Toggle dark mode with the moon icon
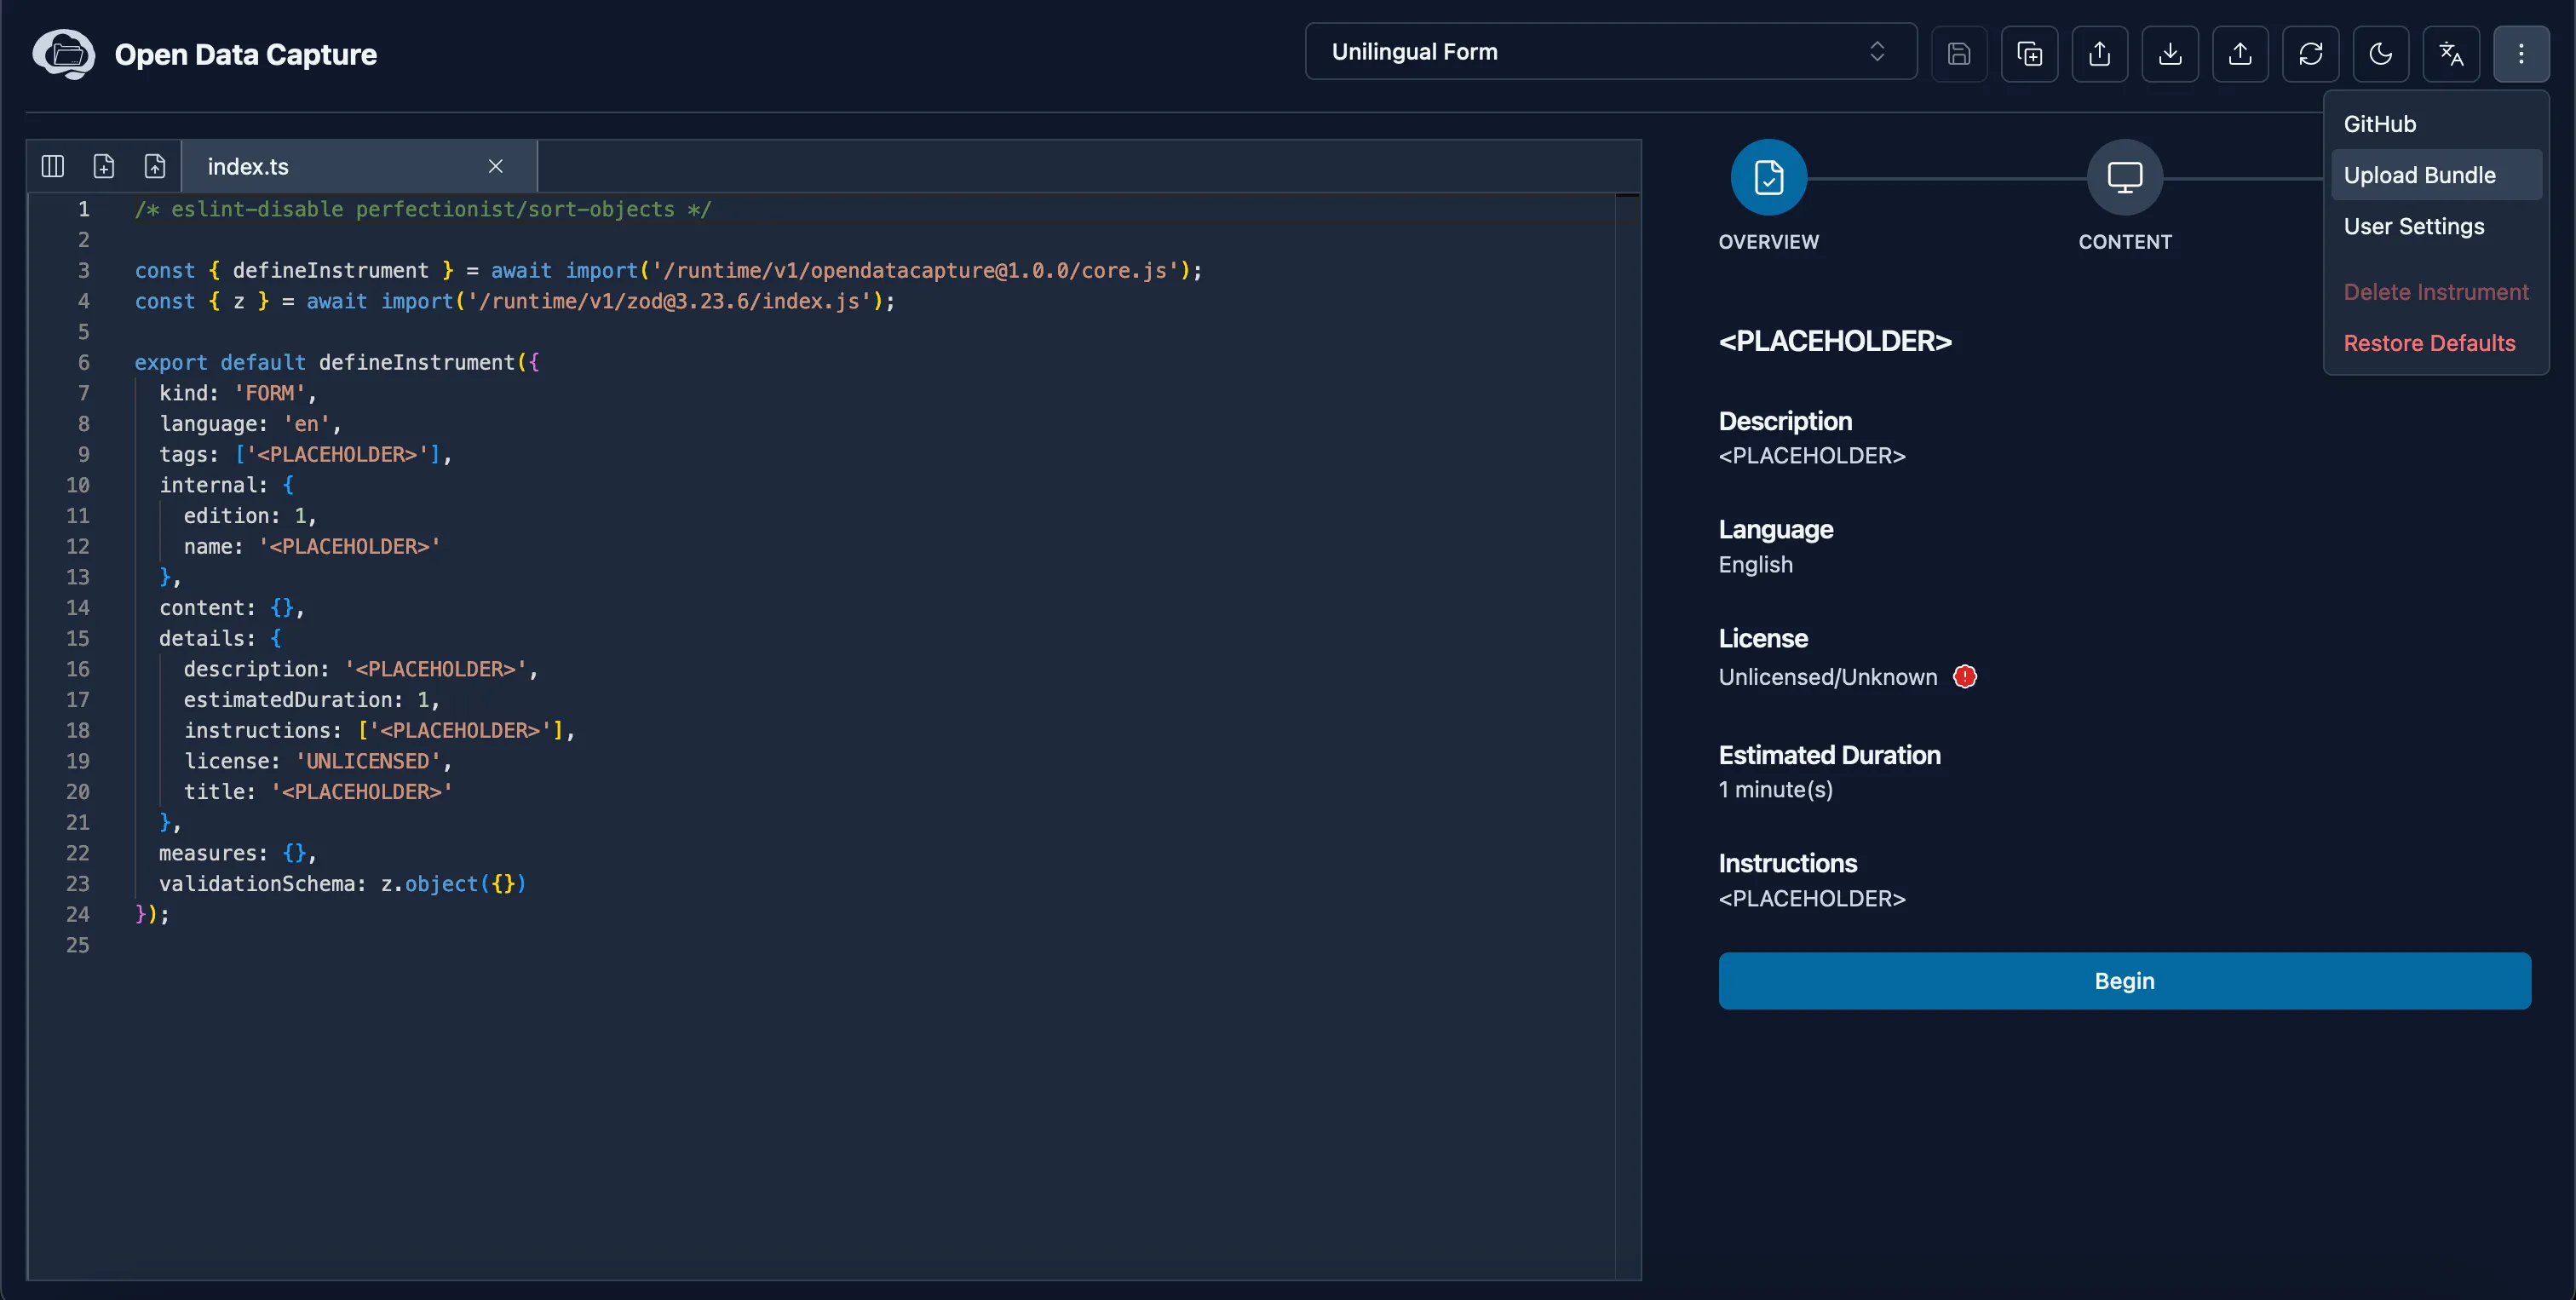 pyautogui.click(x=2381, y=53)
